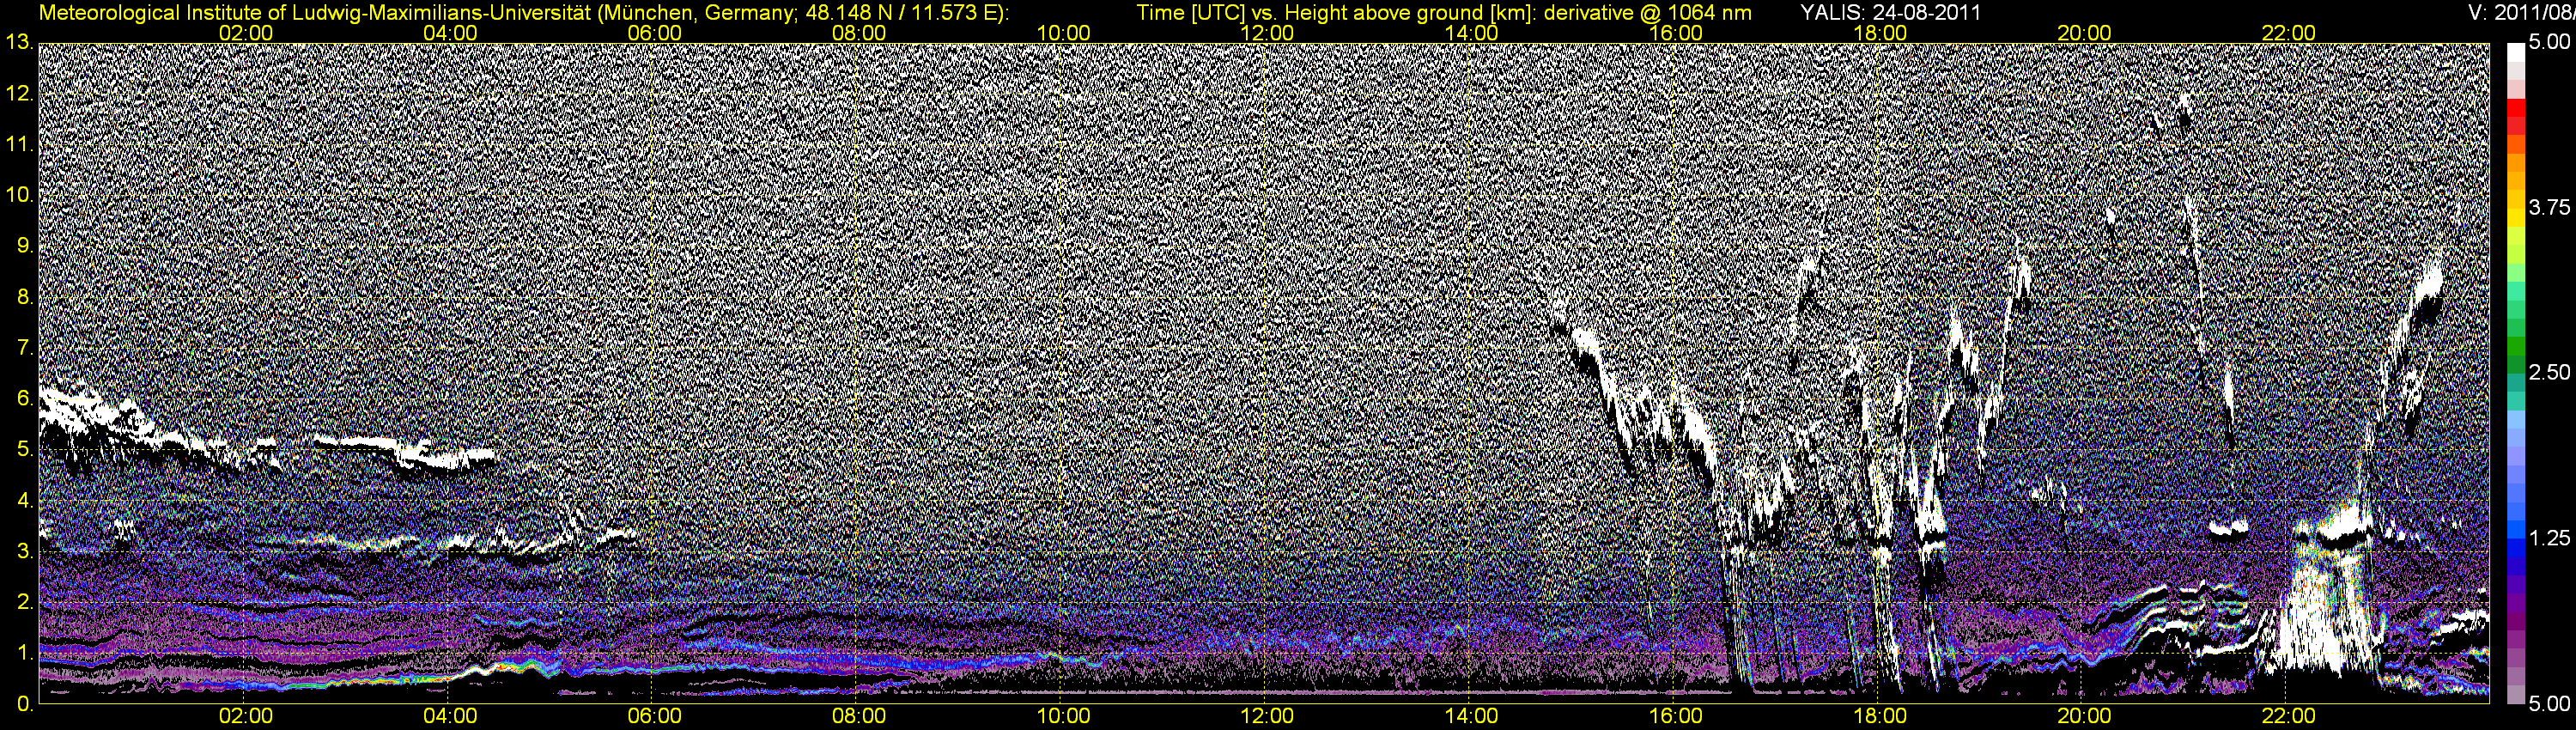
Task: Click the 02:00 label on top time axis
Action: pos(246,33)
